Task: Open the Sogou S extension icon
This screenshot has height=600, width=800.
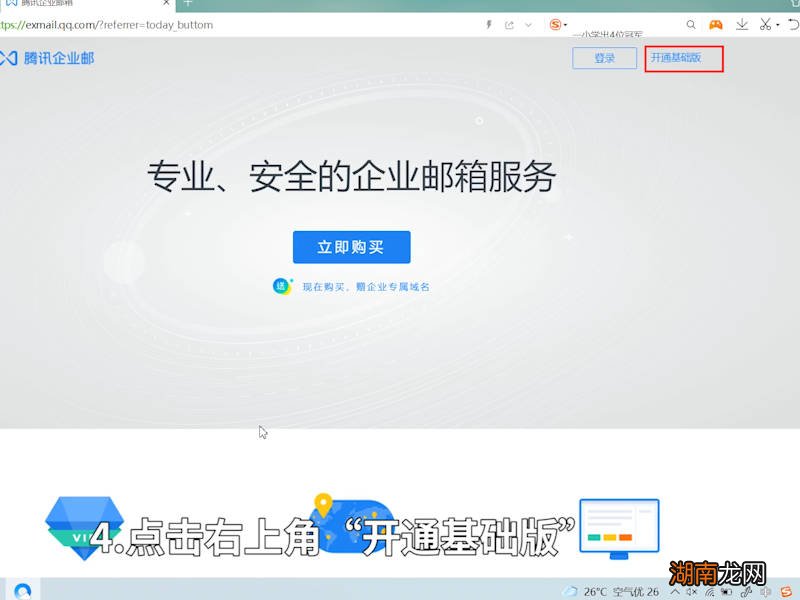Action: click(557, 25)
